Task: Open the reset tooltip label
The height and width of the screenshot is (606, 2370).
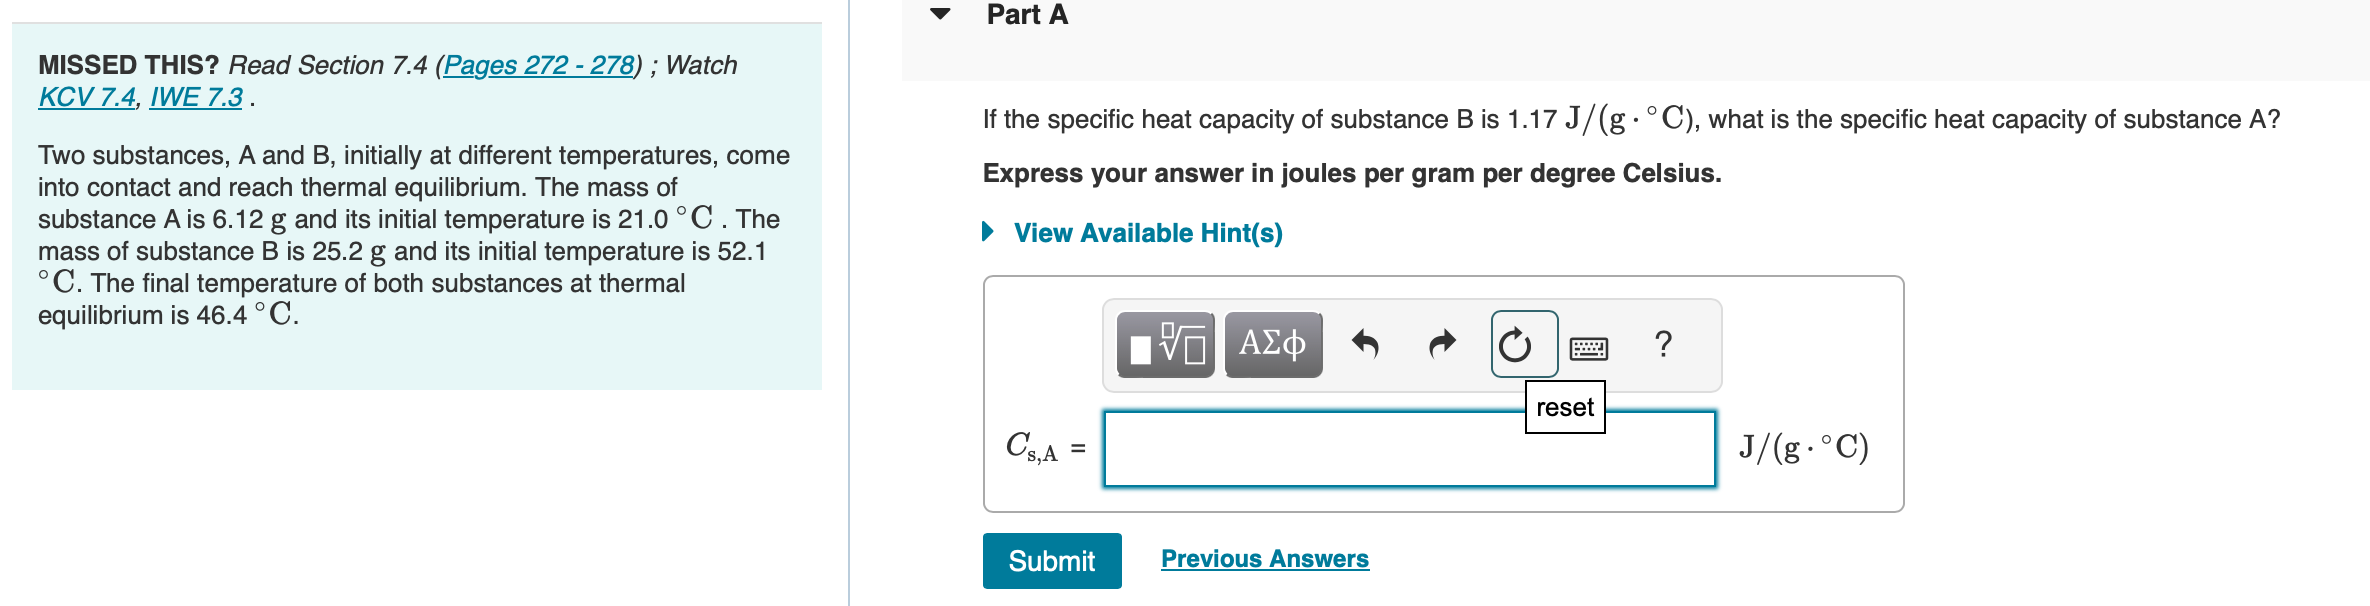Action: point(1564,406)
